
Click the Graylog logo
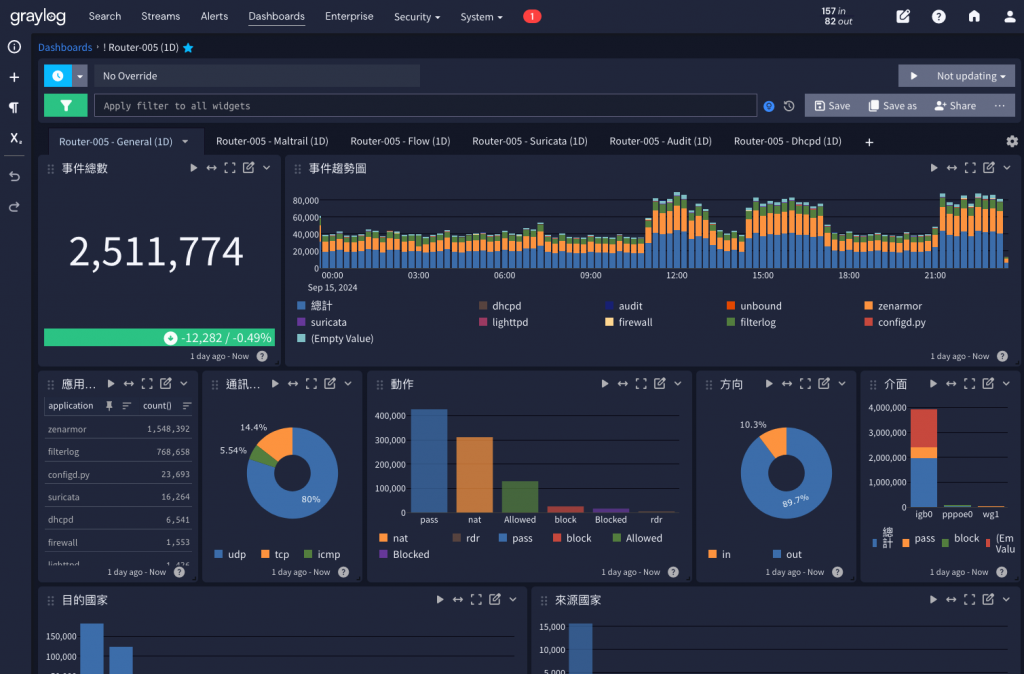point(38,16)
